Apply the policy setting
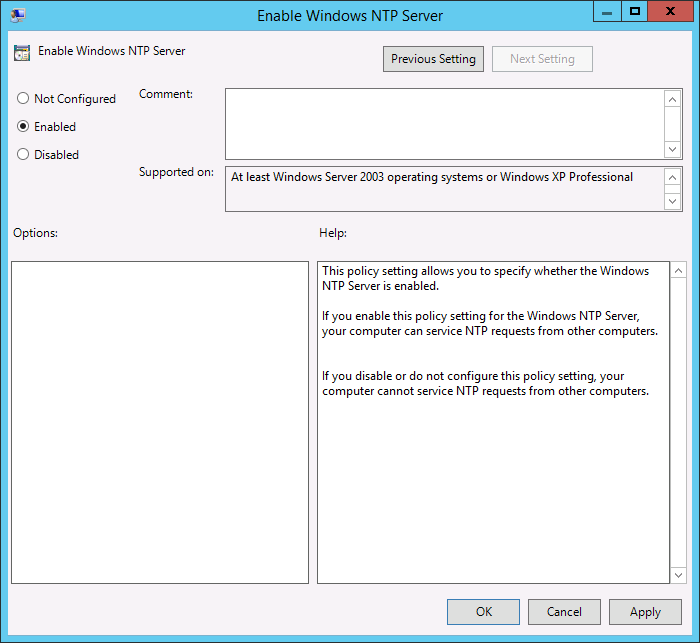This screenshot has height=643, width=700. coord(645,612)
